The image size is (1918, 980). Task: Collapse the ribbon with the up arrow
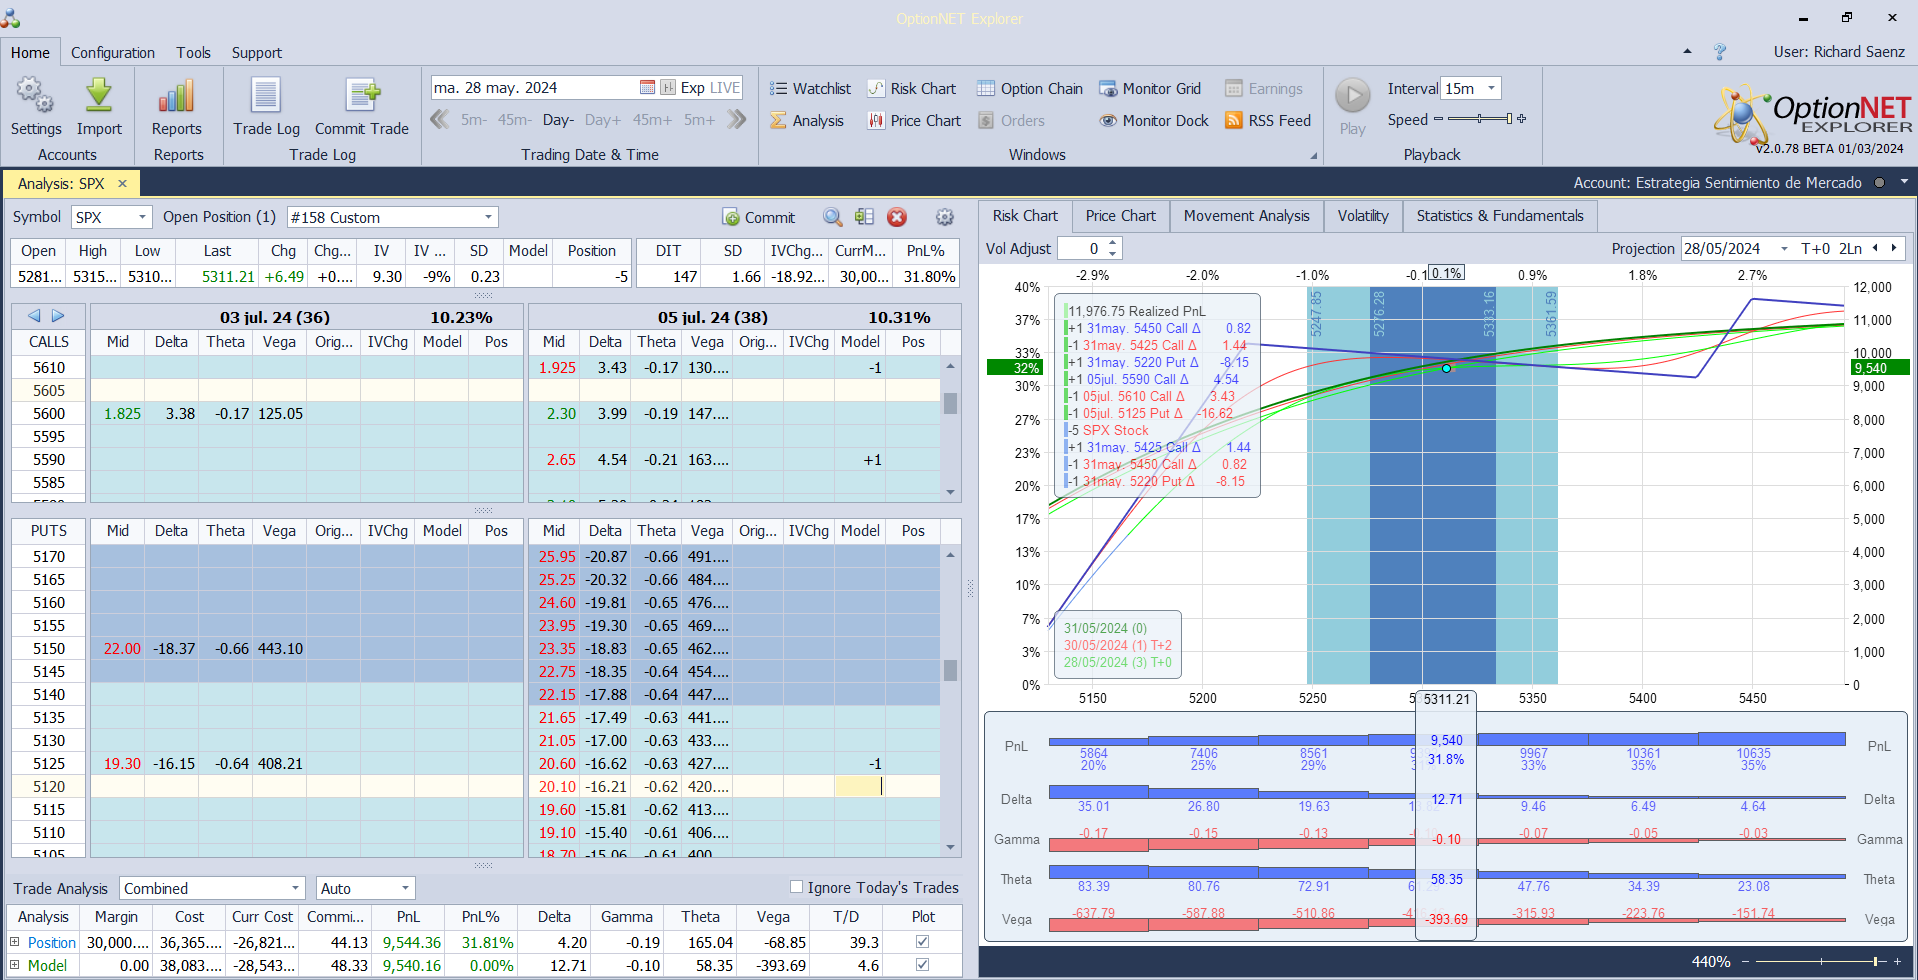[1687, 51]
